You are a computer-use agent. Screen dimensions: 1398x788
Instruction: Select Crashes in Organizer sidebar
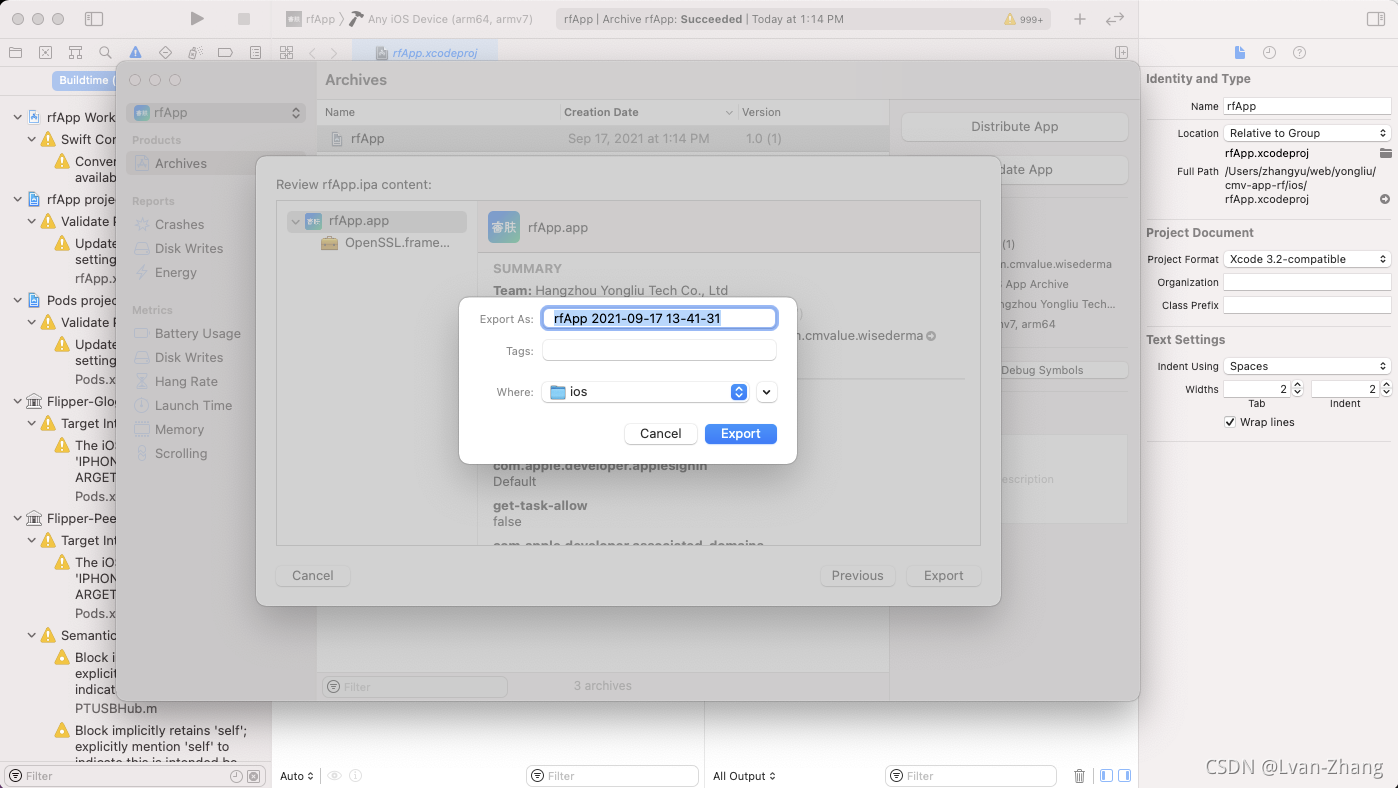[179, 225]
